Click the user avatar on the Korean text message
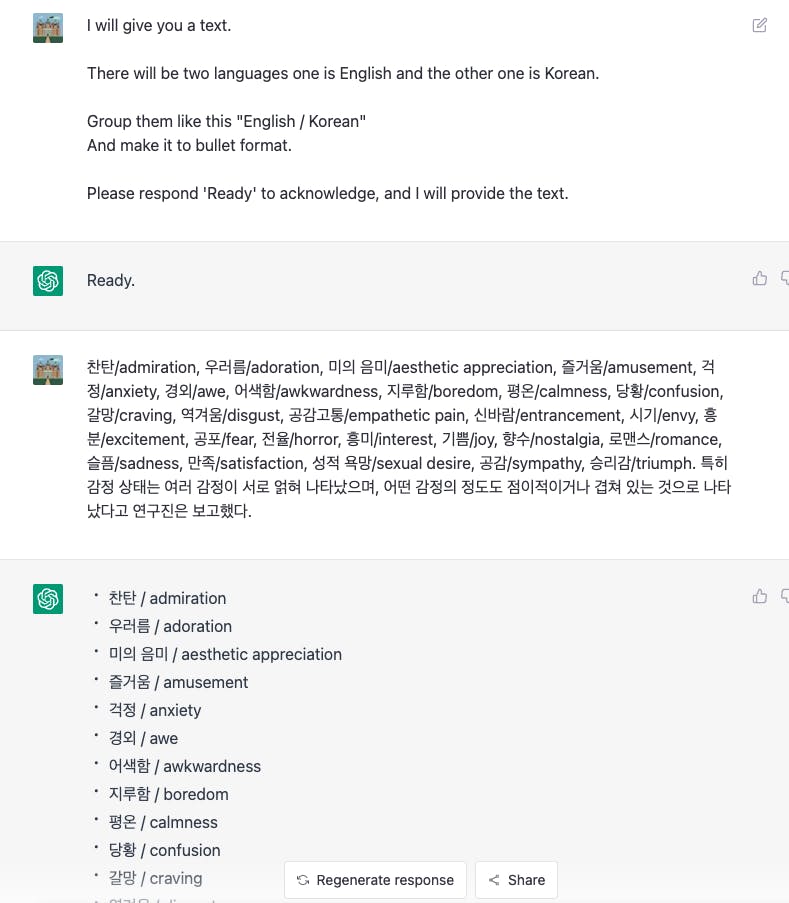The width and height of the screenshot is (789, 903). (48, 370)
